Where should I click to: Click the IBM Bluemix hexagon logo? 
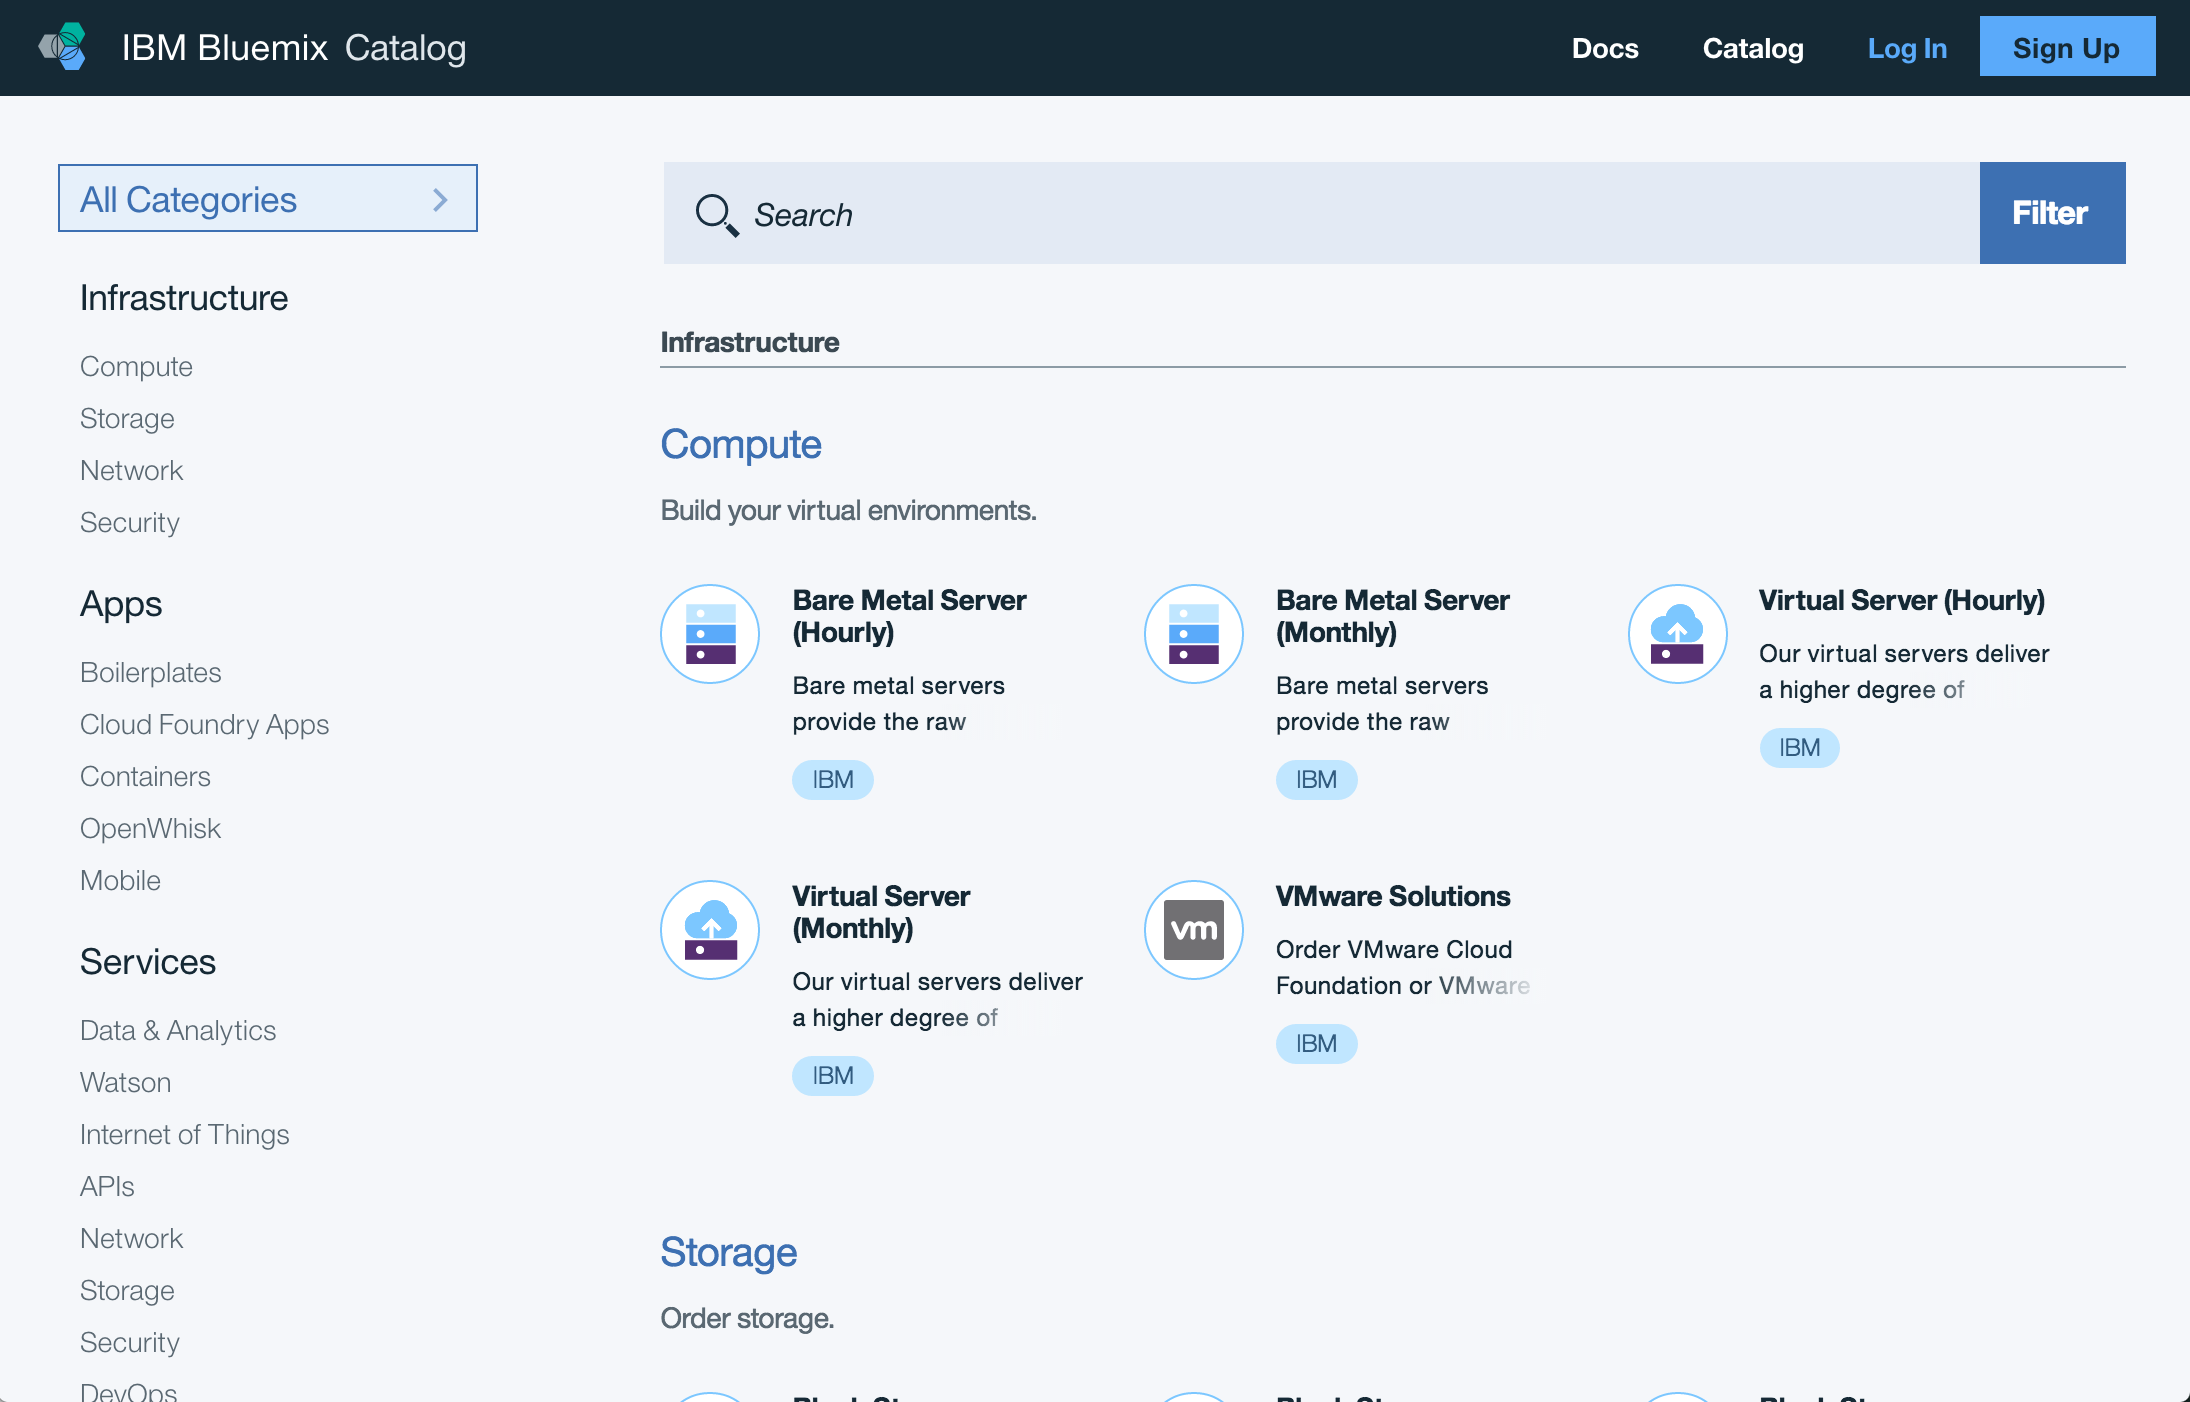[64, 47]
